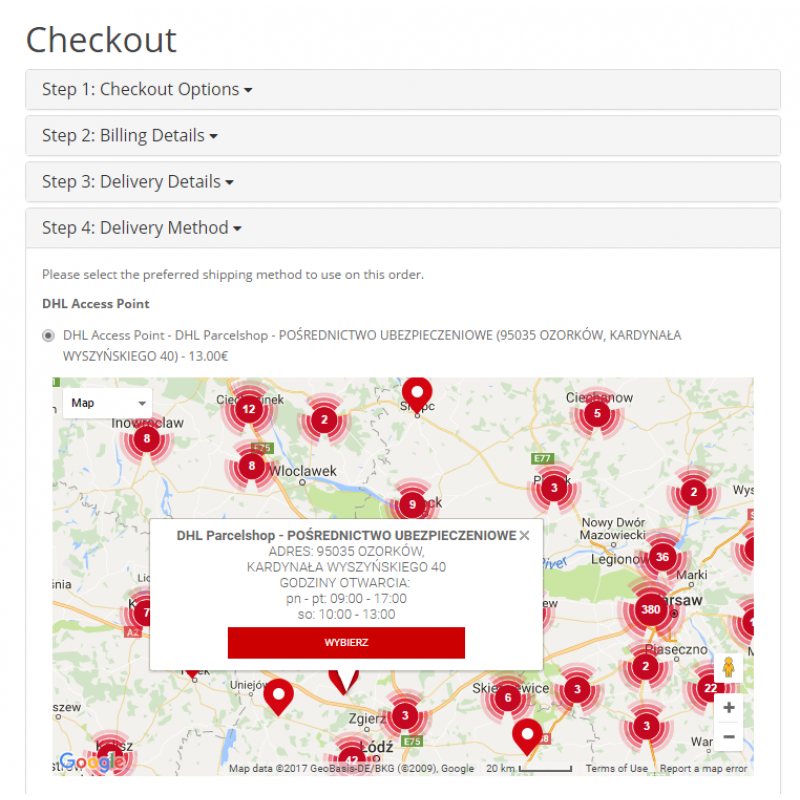The height and width of the screenshot is (800, 800).
Task: Click the Street View pegman icon
Action: point(728,667)
